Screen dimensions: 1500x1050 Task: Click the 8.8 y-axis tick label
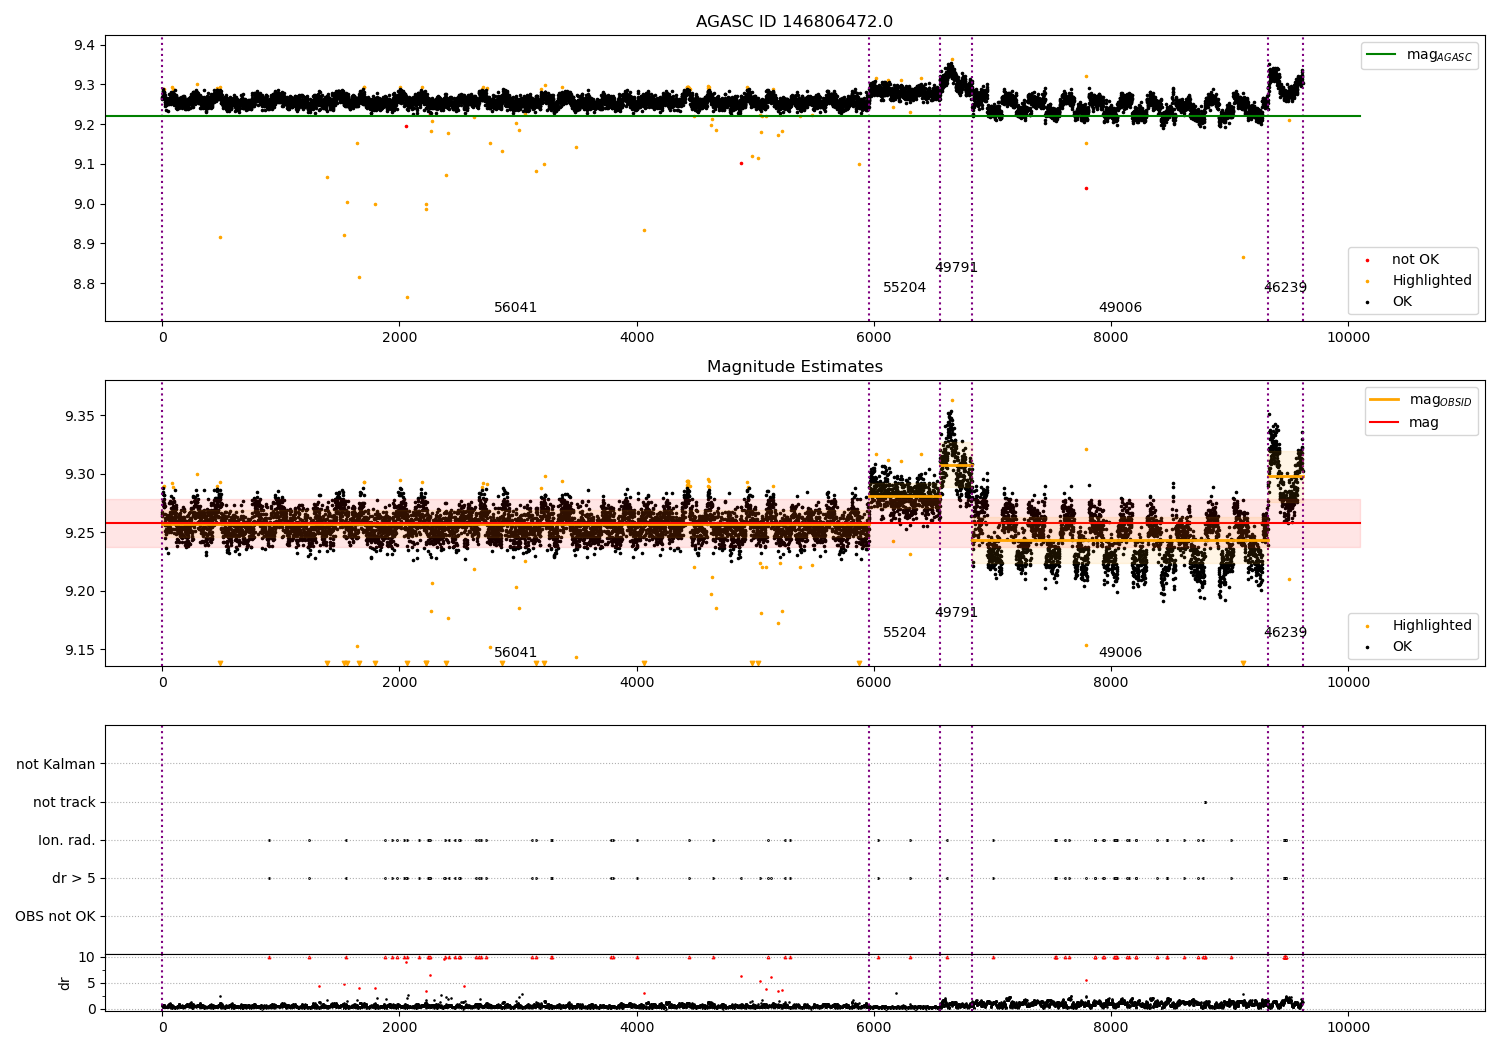[x=84, y=284]
